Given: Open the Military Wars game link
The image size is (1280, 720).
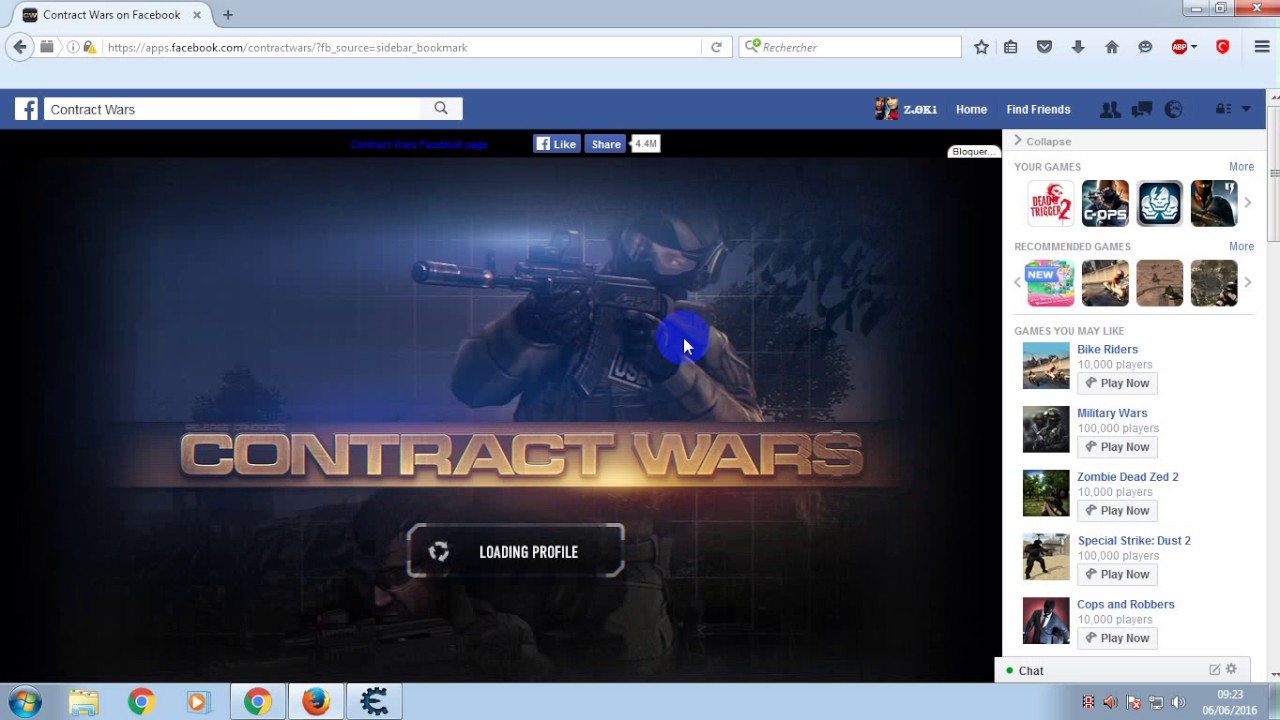Looking at the screenshot, I should pyautogui.click(x=1112, y=413).
